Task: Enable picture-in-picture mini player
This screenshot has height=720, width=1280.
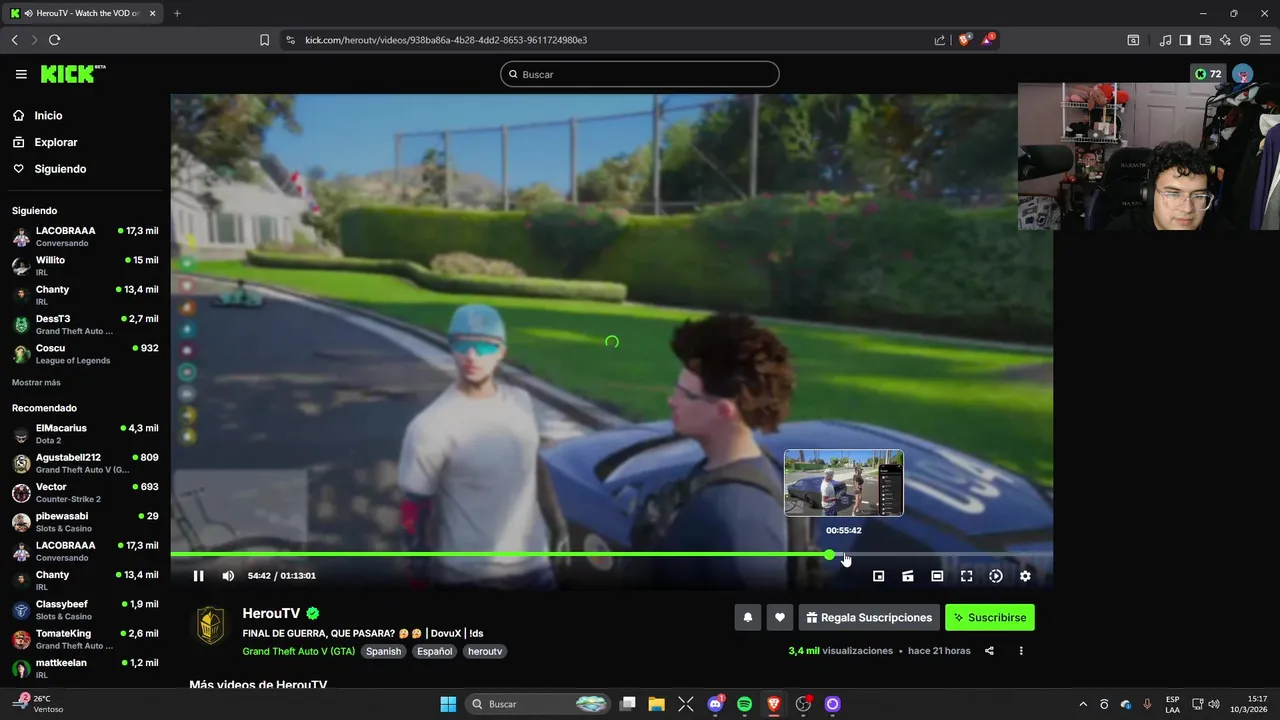Action: pos(879,576)
